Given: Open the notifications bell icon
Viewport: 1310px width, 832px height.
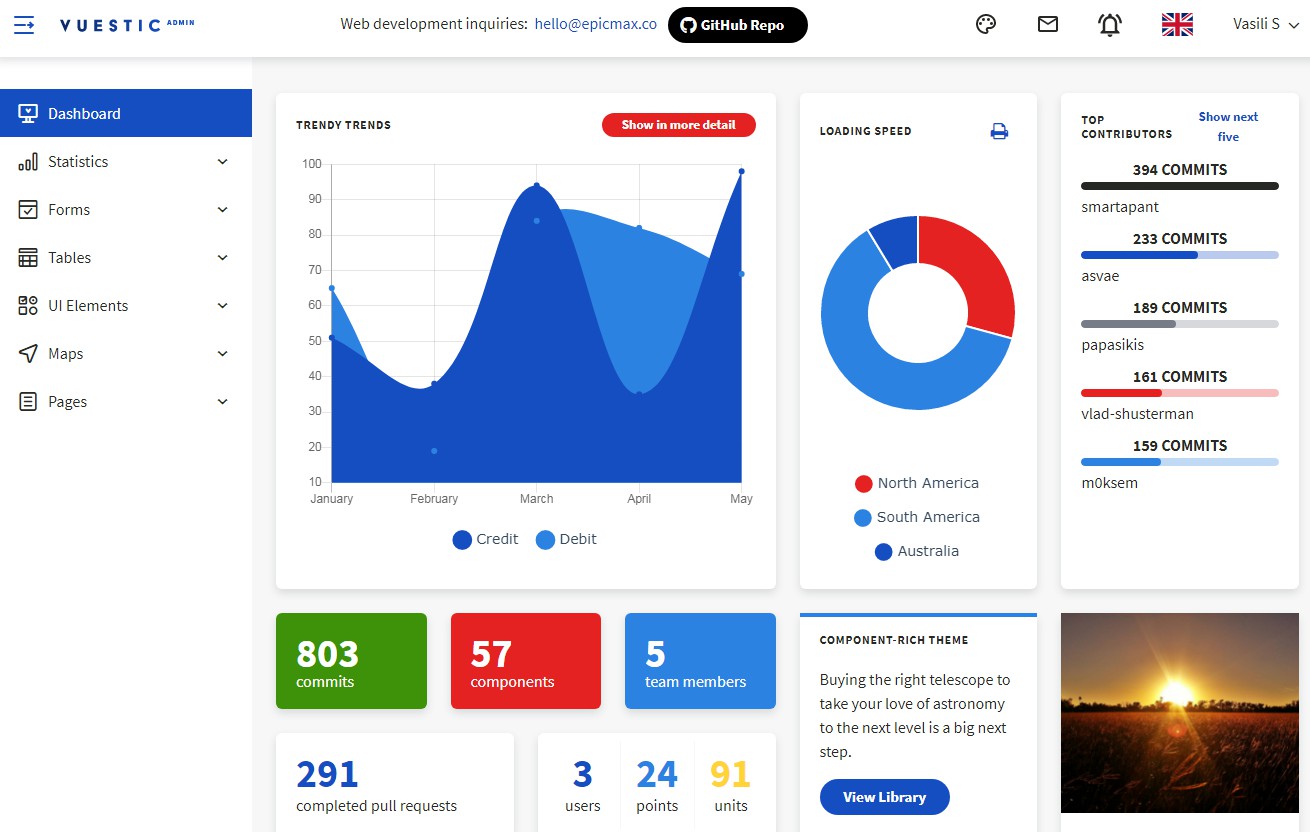Looking at the screenshot, I should (1109, 25).
